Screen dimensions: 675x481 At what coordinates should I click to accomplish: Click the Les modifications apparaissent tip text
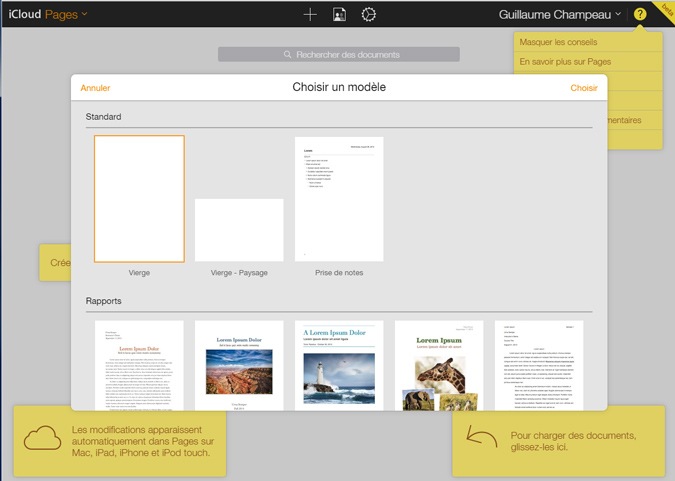143,441
